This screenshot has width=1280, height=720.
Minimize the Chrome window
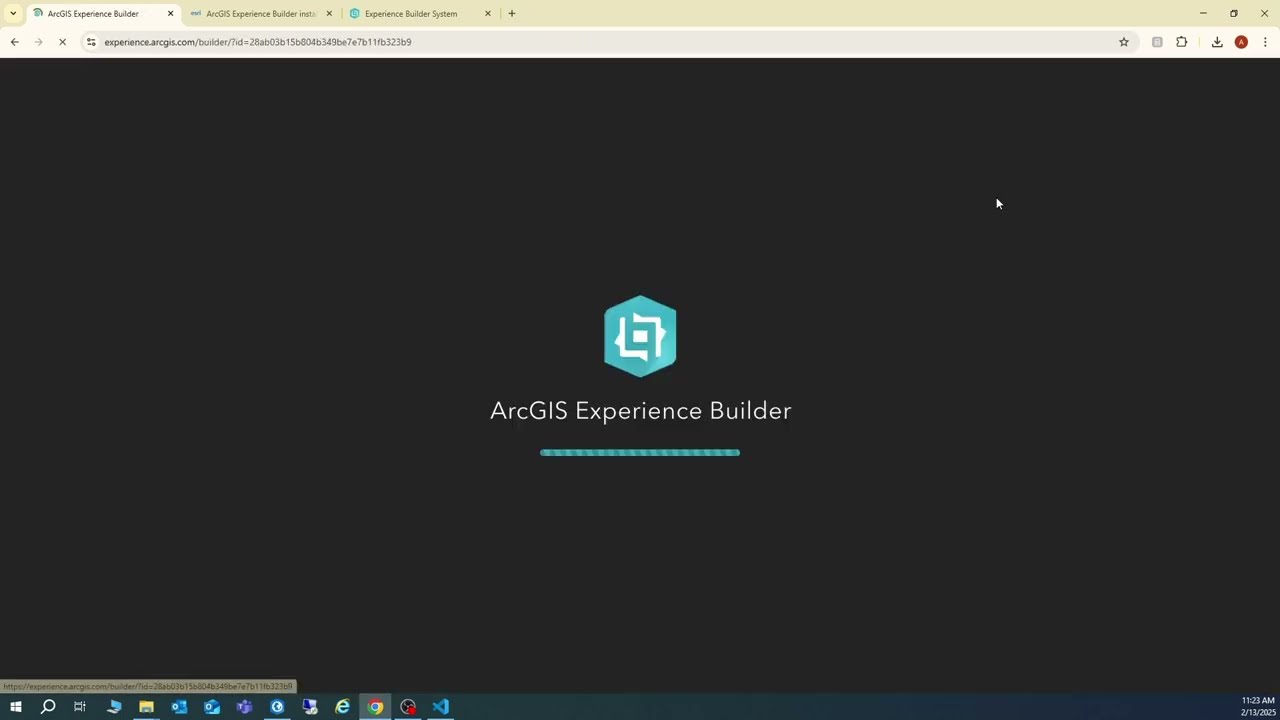pos(1203,14)
